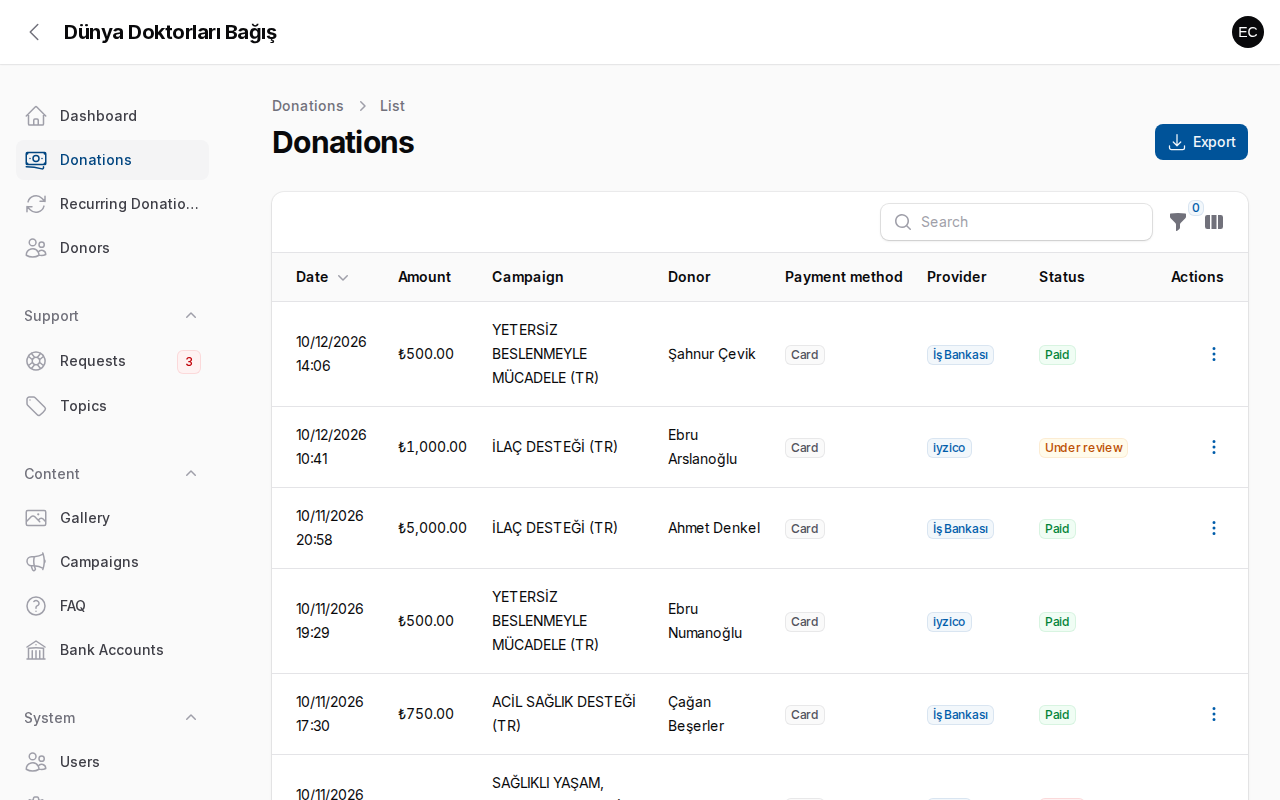Toggle columns with the column layout icon
Screen dimensions: 1280x800
[1214, 222]
